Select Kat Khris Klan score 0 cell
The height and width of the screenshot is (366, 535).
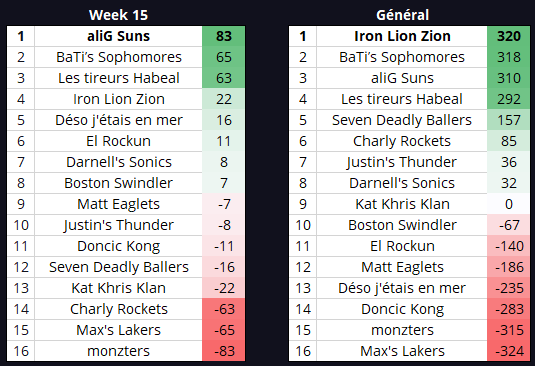pyautogui.click(x=508, y=204)
